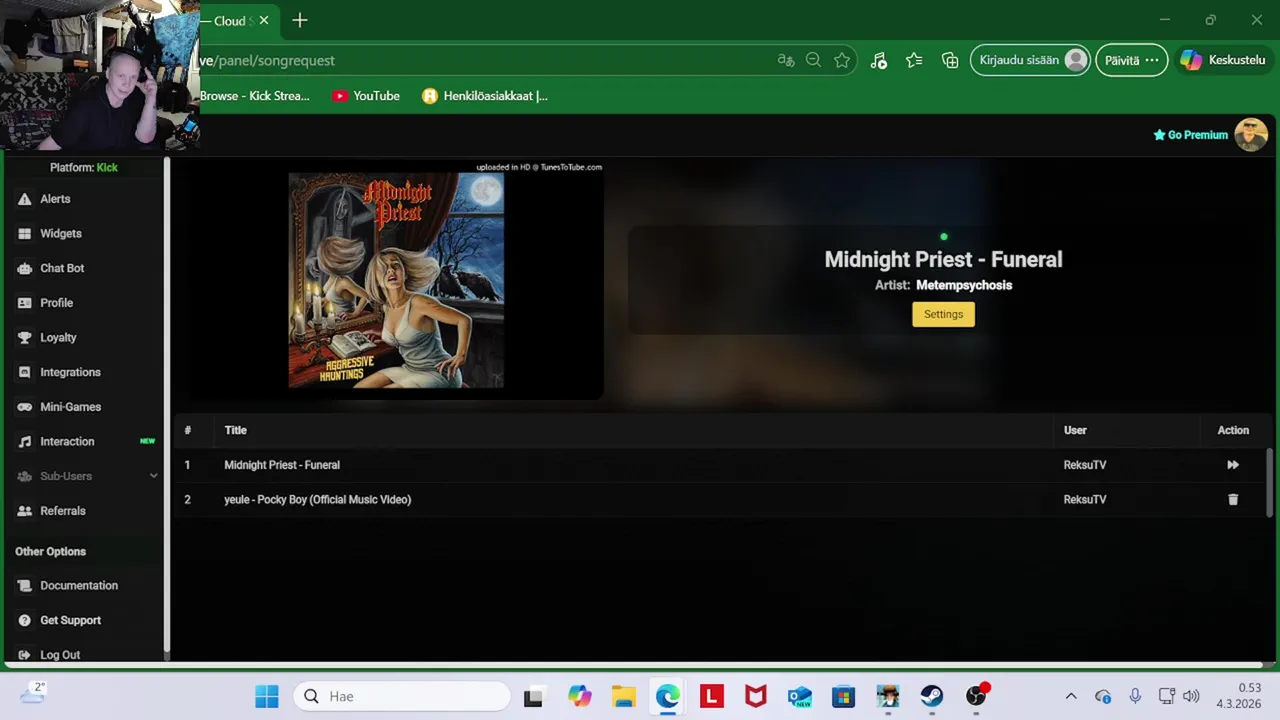
Task: Click the taskbar search box Hae
Action: tap(402, 696)
